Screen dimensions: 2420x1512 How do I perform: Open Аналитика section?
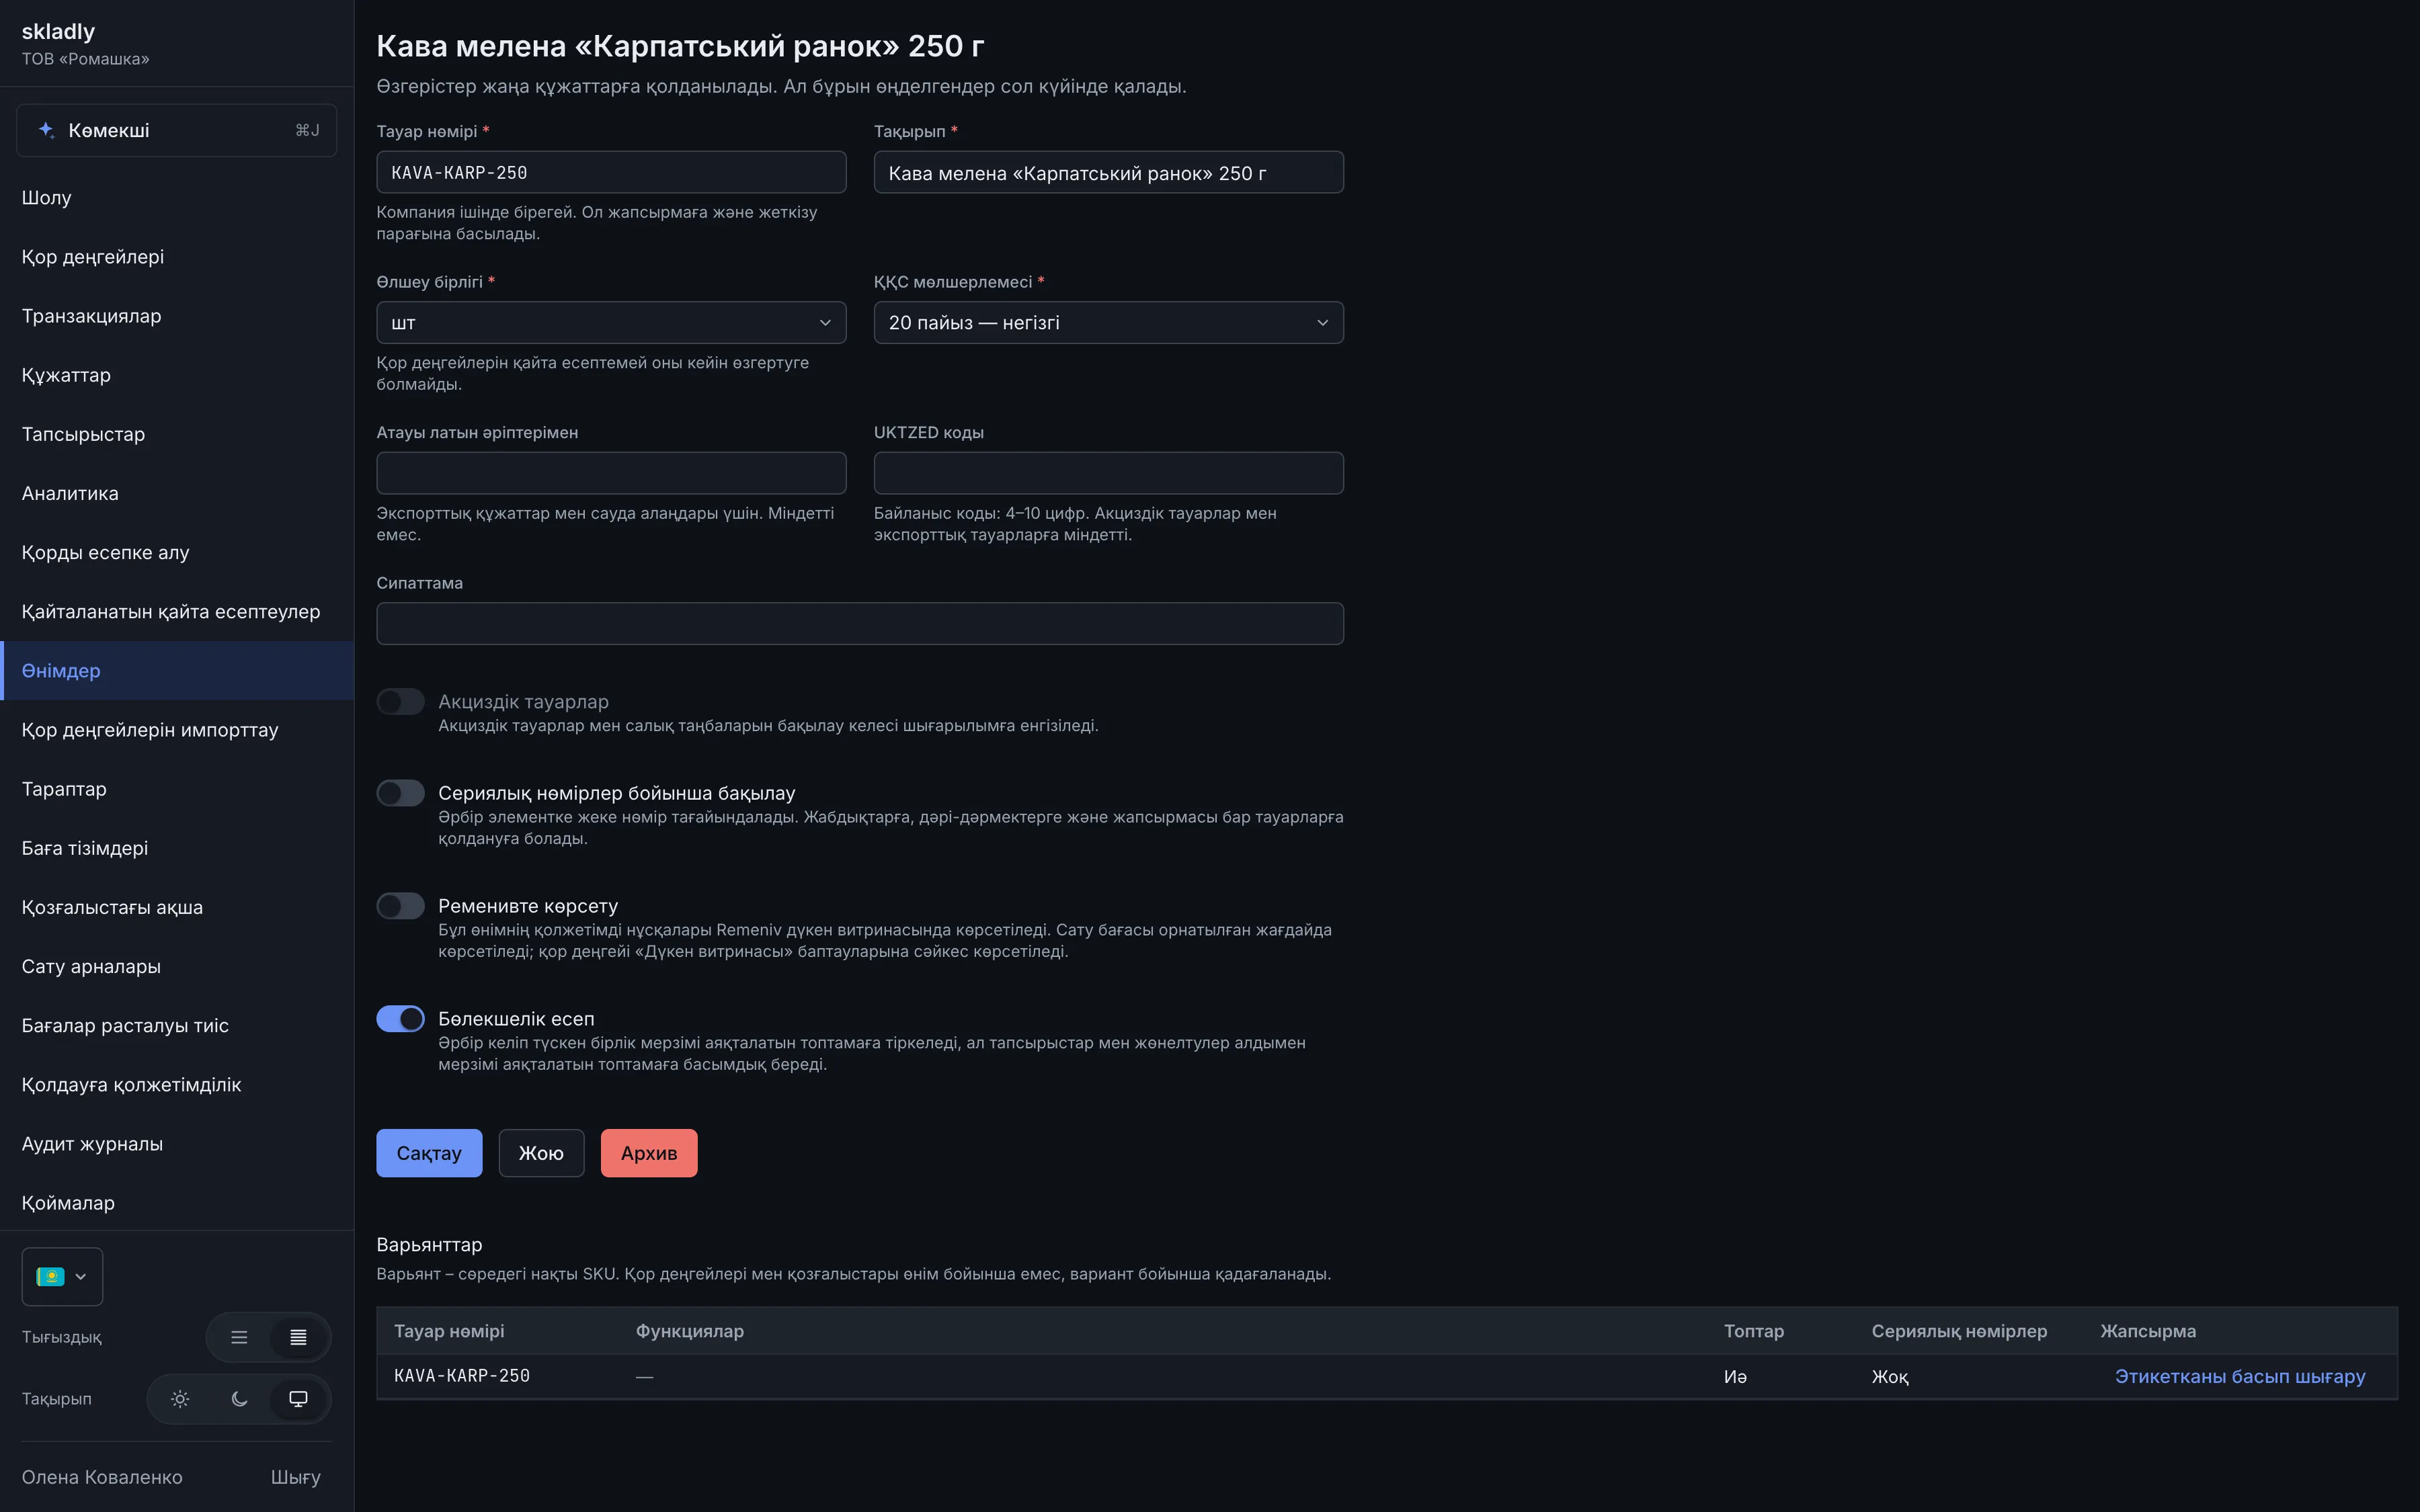(x=177, y=493)
